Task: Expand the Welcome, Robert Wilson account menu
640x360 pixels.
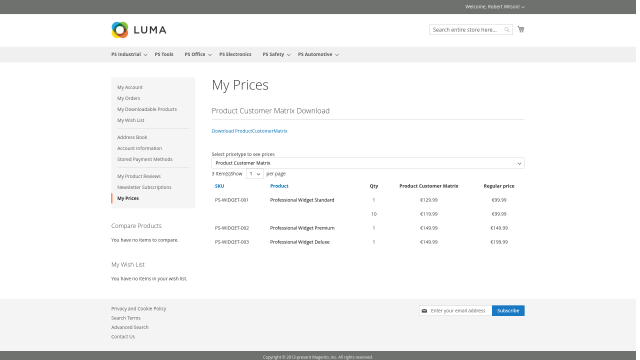Action: pos(495,7)
